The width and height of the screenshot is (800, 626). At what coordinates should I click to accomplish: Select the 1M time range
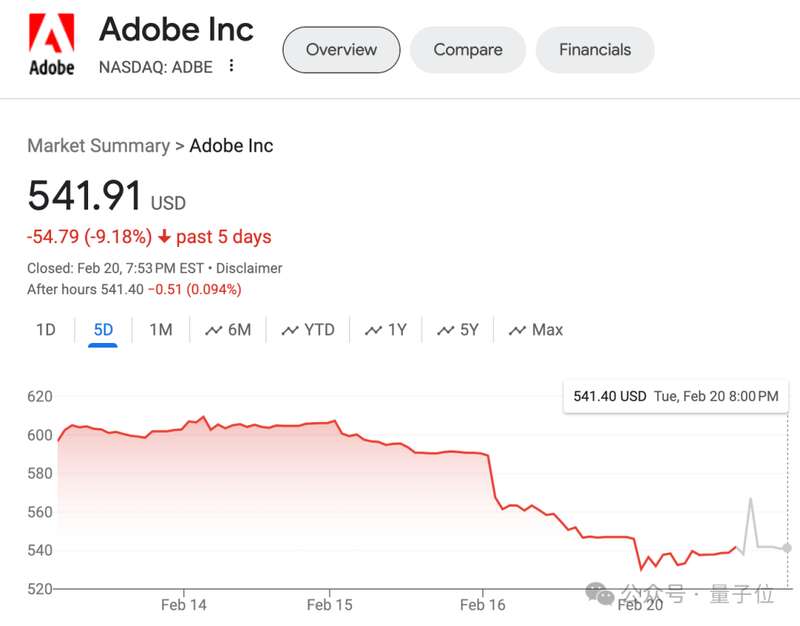(160, 330)
